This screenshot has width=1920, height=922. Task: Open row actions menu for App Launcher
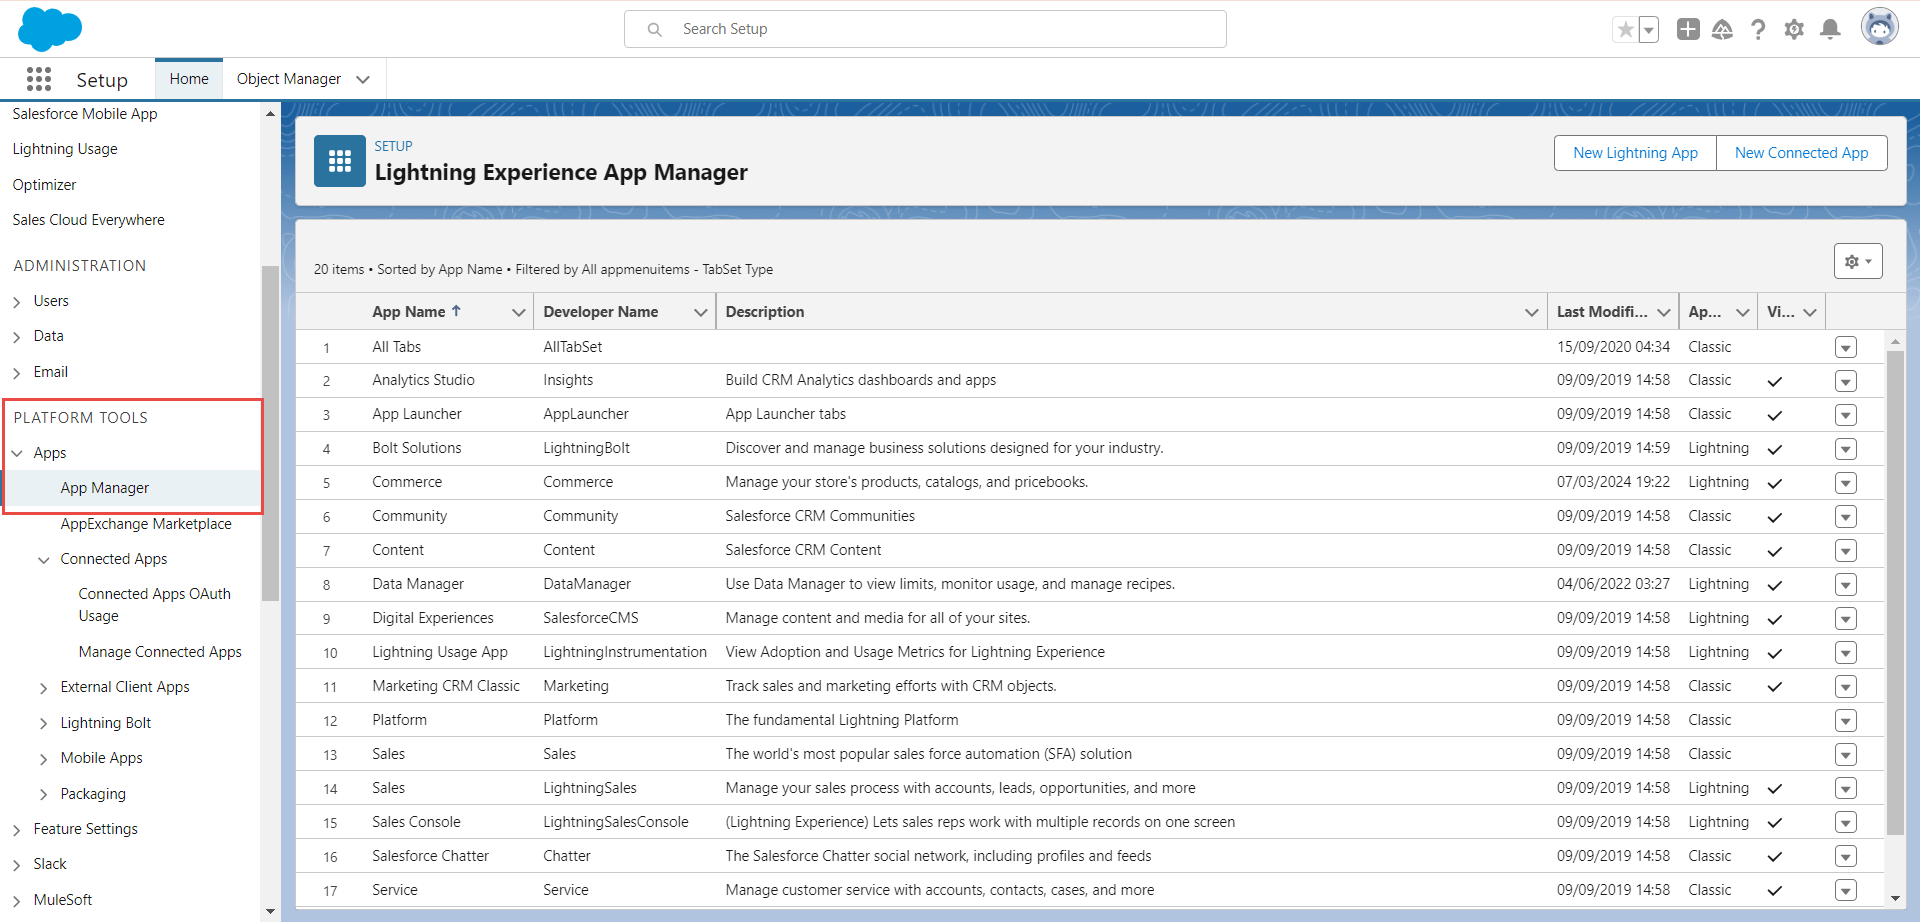point(1846,415)
